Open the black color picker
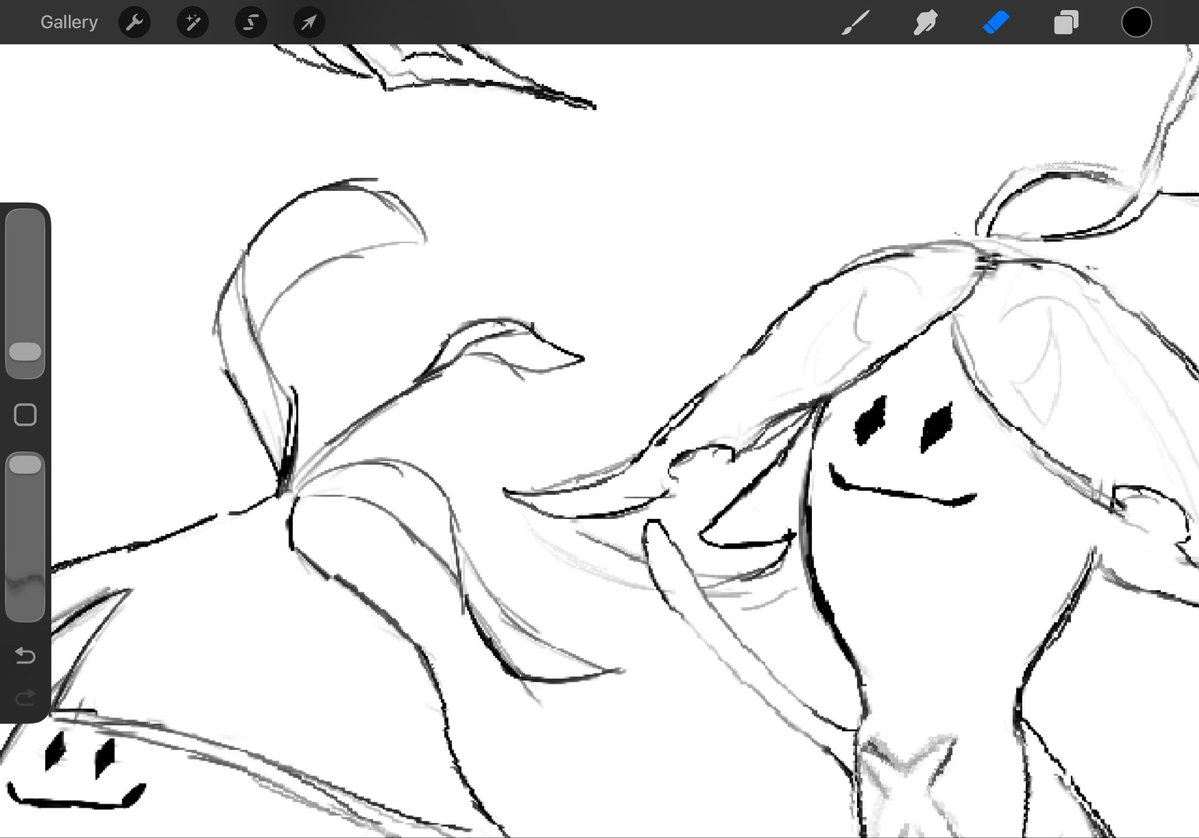 [x=1136, y=22]
